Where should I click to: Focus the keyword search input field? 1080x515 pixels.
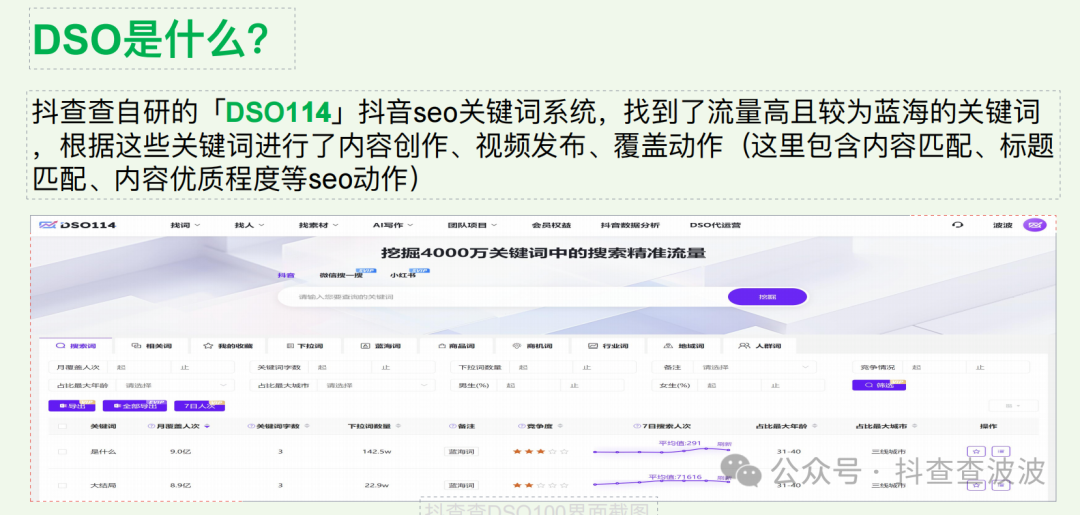pyautogui.click(x=503, y=297)
